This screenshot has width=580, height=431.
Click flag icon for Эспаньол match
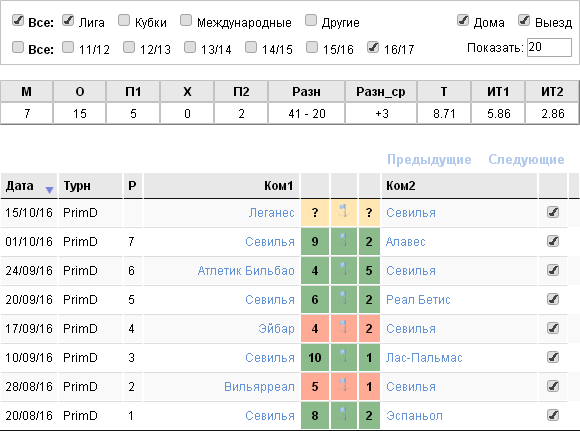(344, 415)
